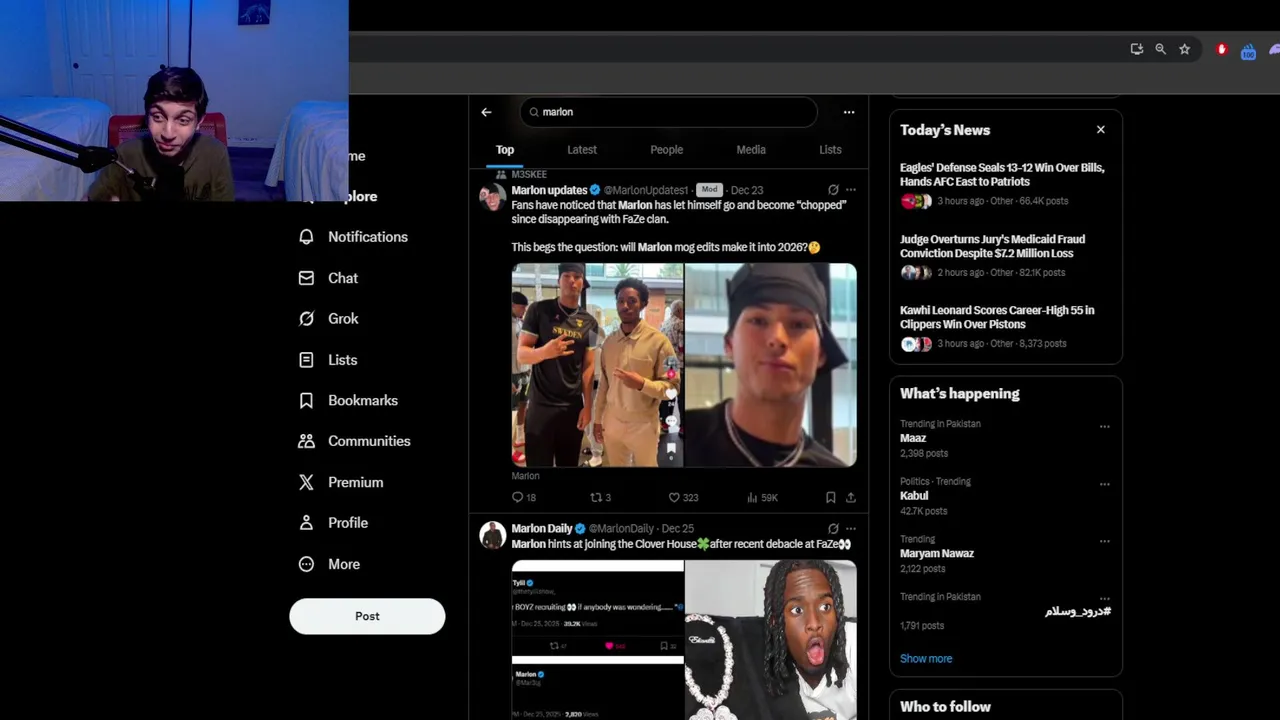
Task: Click the search field containing marlon
Action: (x=668, y=112)
